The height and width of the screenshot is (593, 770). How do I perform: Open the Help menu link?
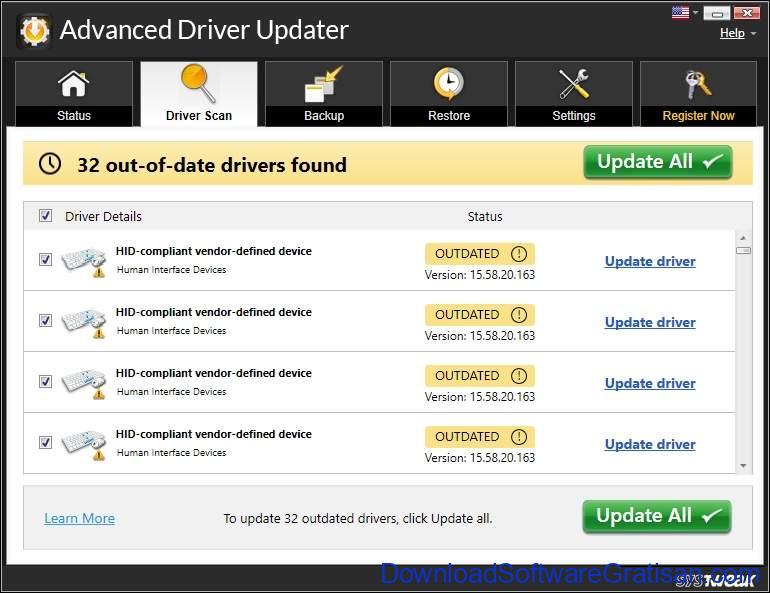[732, 33]
